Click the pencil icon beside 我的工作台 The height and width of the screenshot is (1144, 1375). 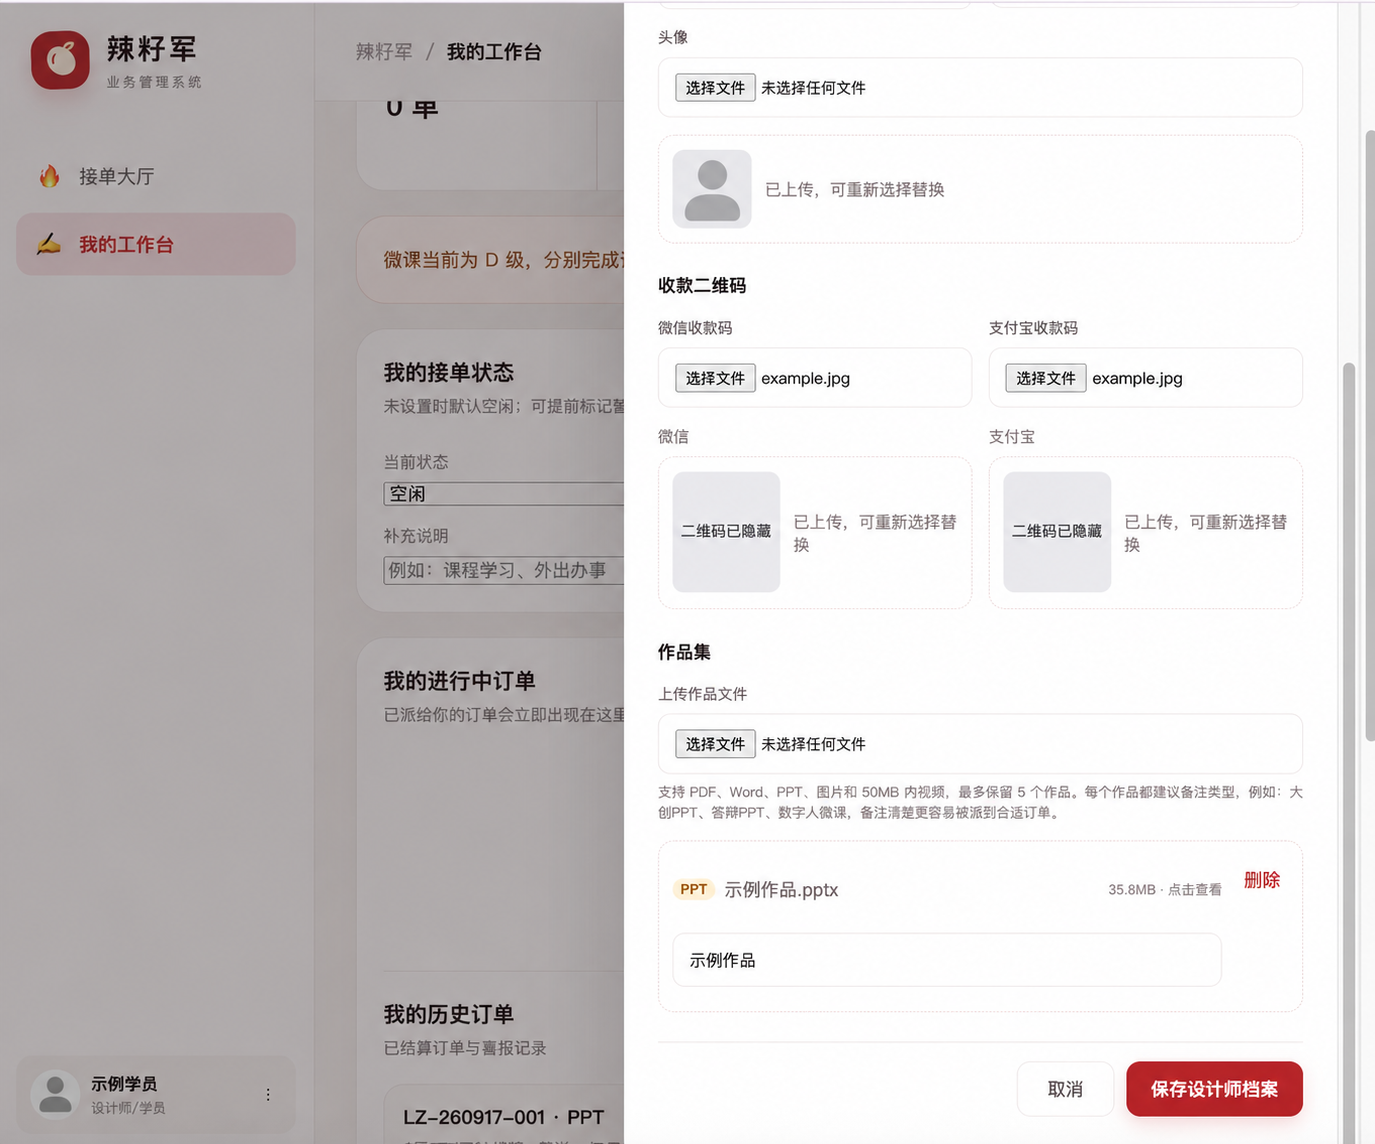point(49,244)
